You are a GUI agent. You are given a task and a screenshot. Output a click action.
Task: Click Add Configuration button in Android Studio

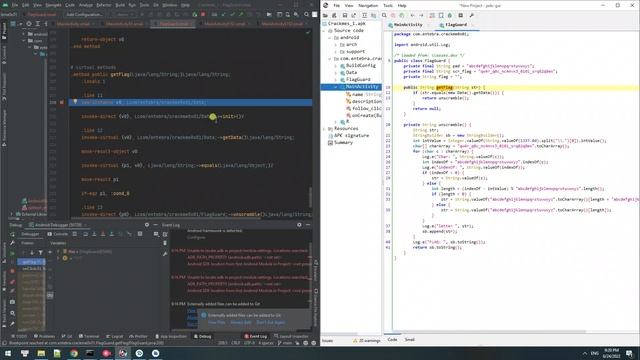coord(84,14)
